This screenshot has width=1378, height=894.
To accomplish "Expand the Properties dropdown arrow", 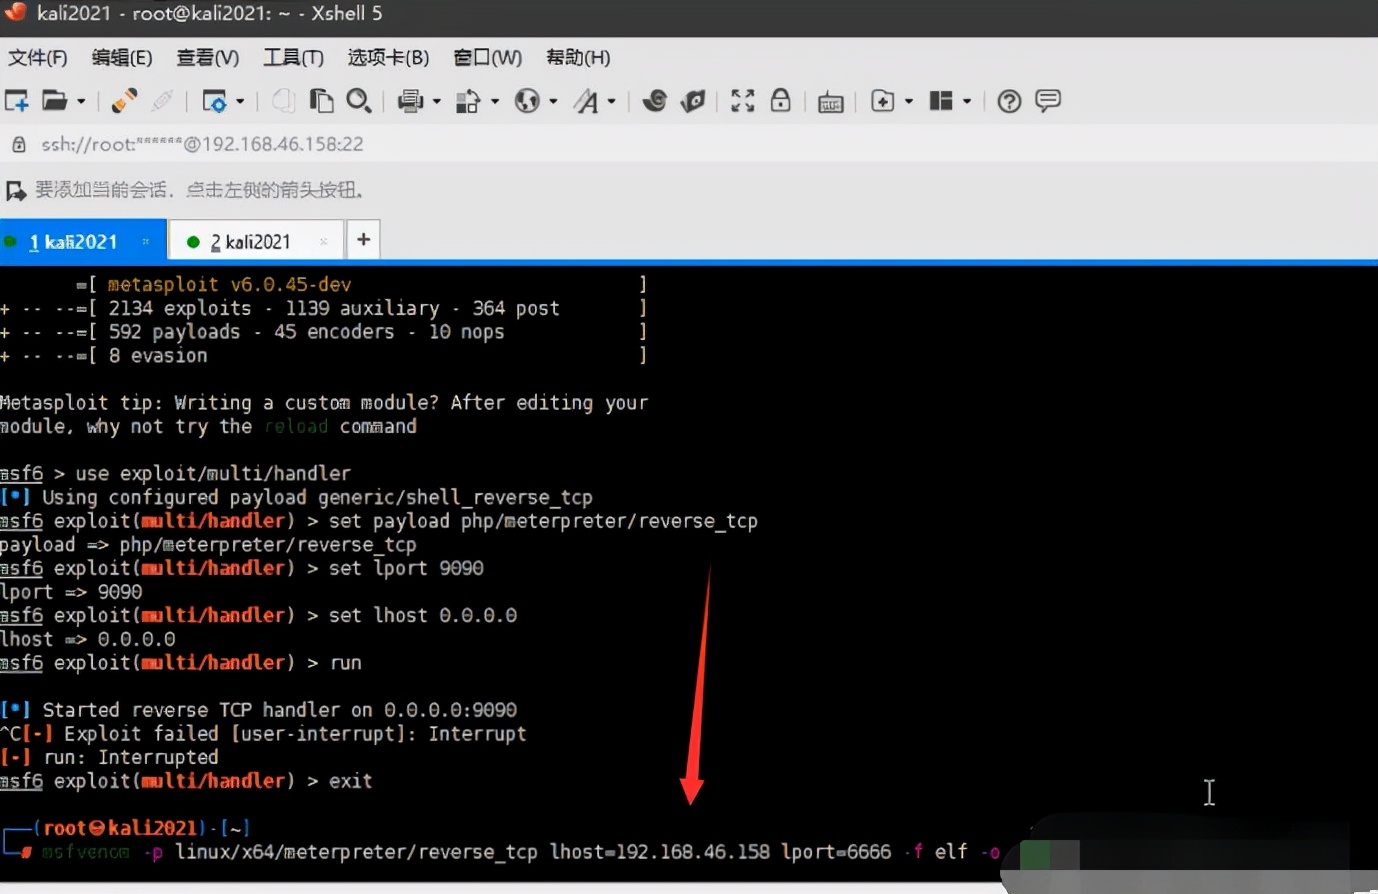I will coord(241,101).
